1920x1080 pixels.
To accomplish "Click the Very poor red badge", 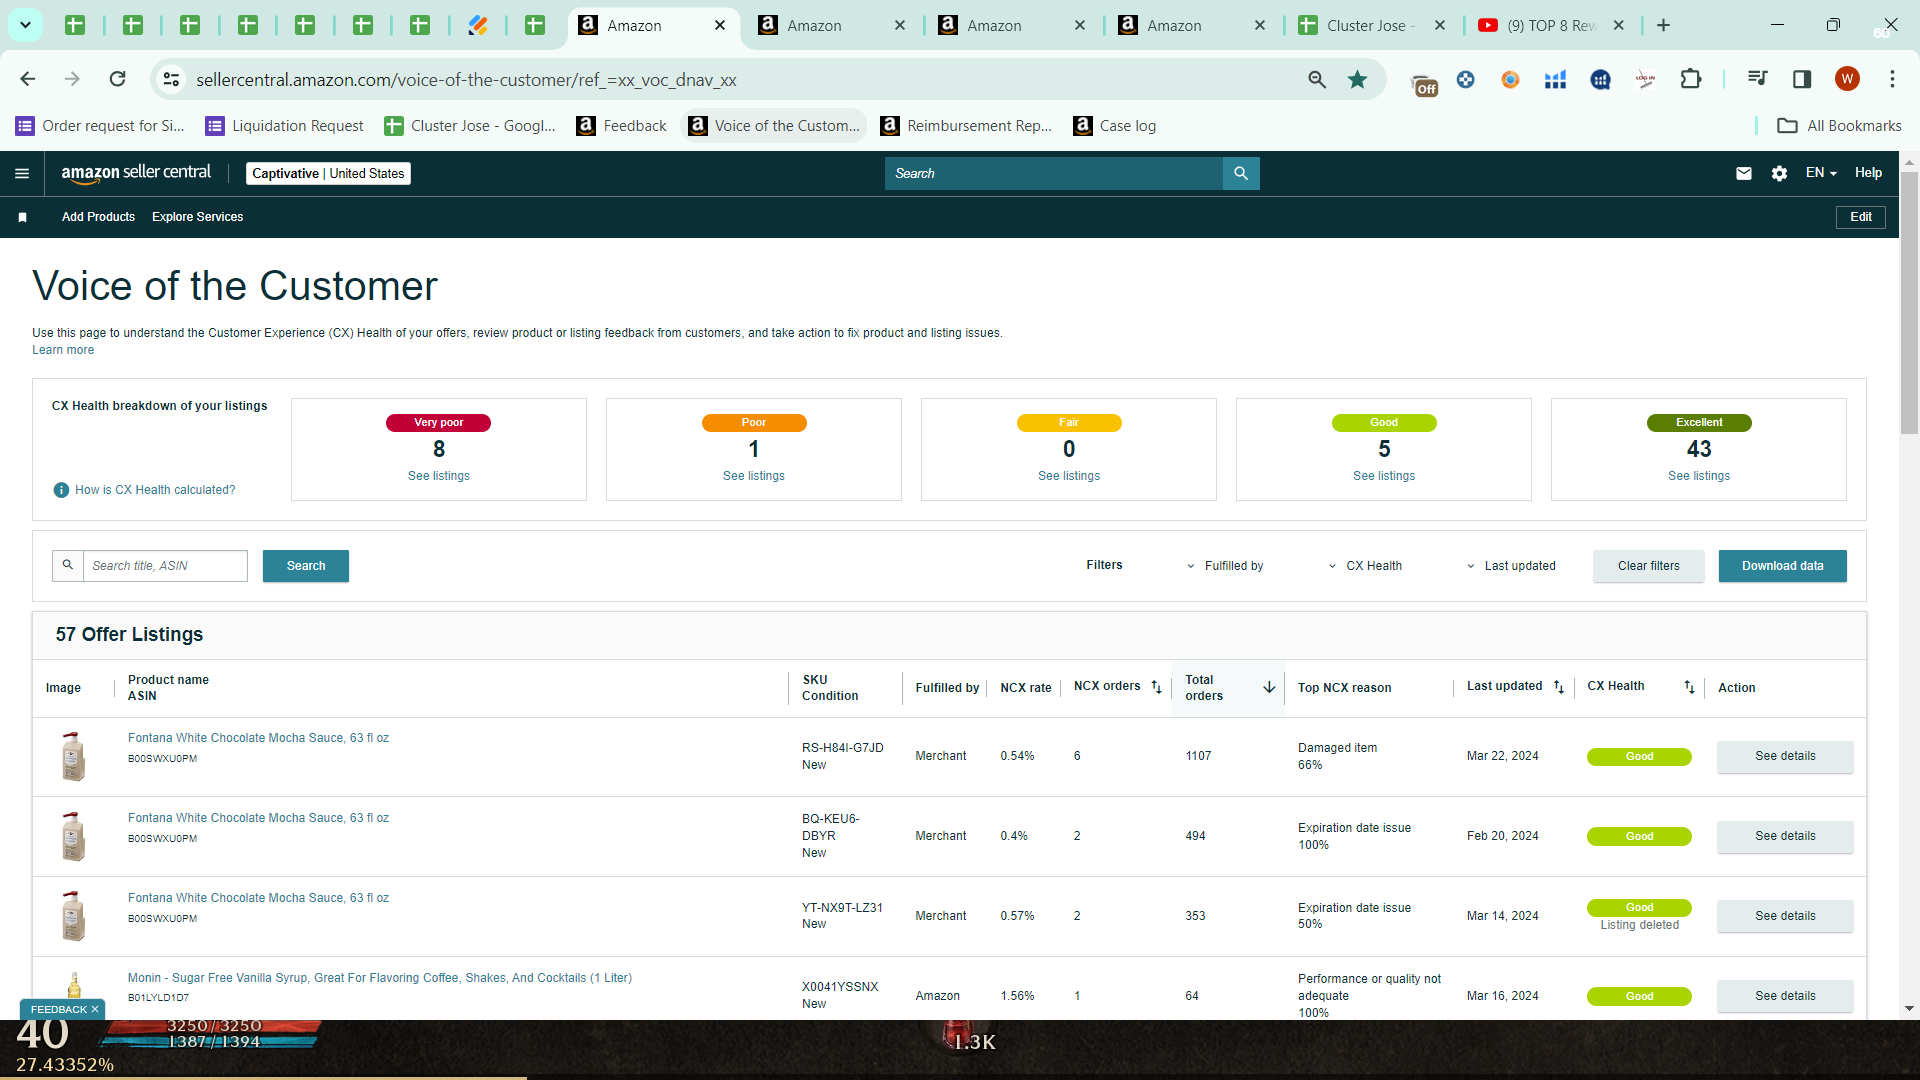I will pos(438,423).
